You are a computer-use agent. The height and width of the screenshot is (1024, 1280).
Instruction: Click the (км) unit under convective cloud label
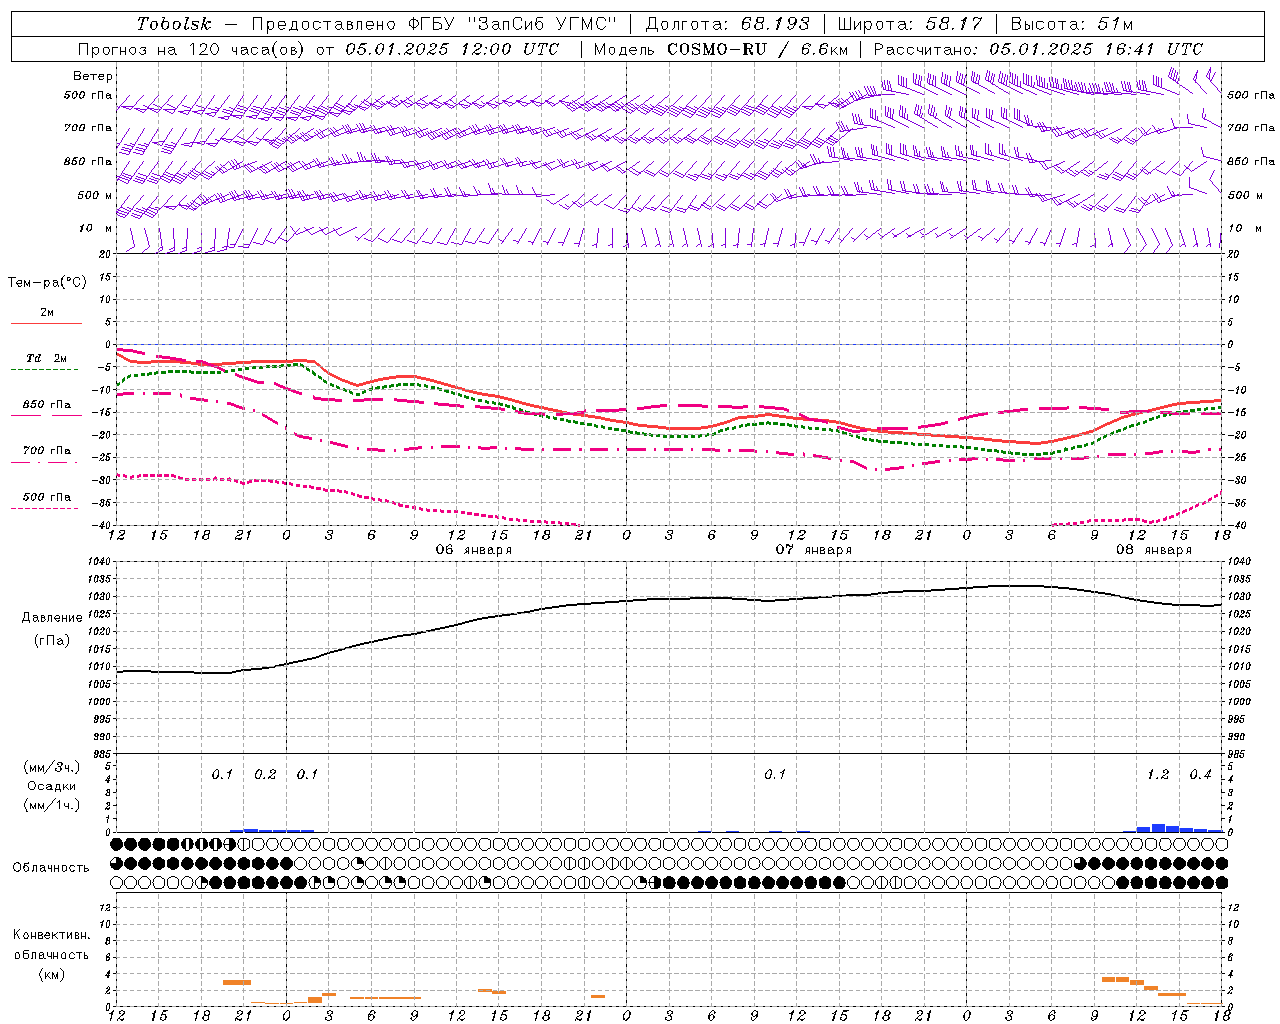(51, 974)
